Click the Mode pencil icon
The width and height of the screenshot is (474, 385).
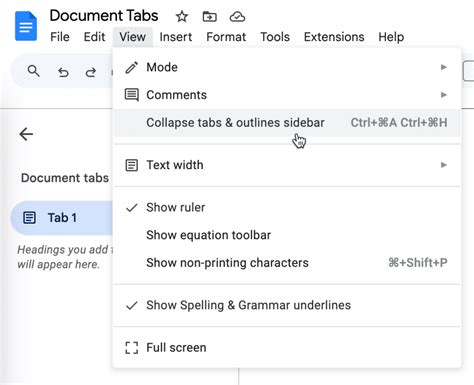click(x=132, y=67)
